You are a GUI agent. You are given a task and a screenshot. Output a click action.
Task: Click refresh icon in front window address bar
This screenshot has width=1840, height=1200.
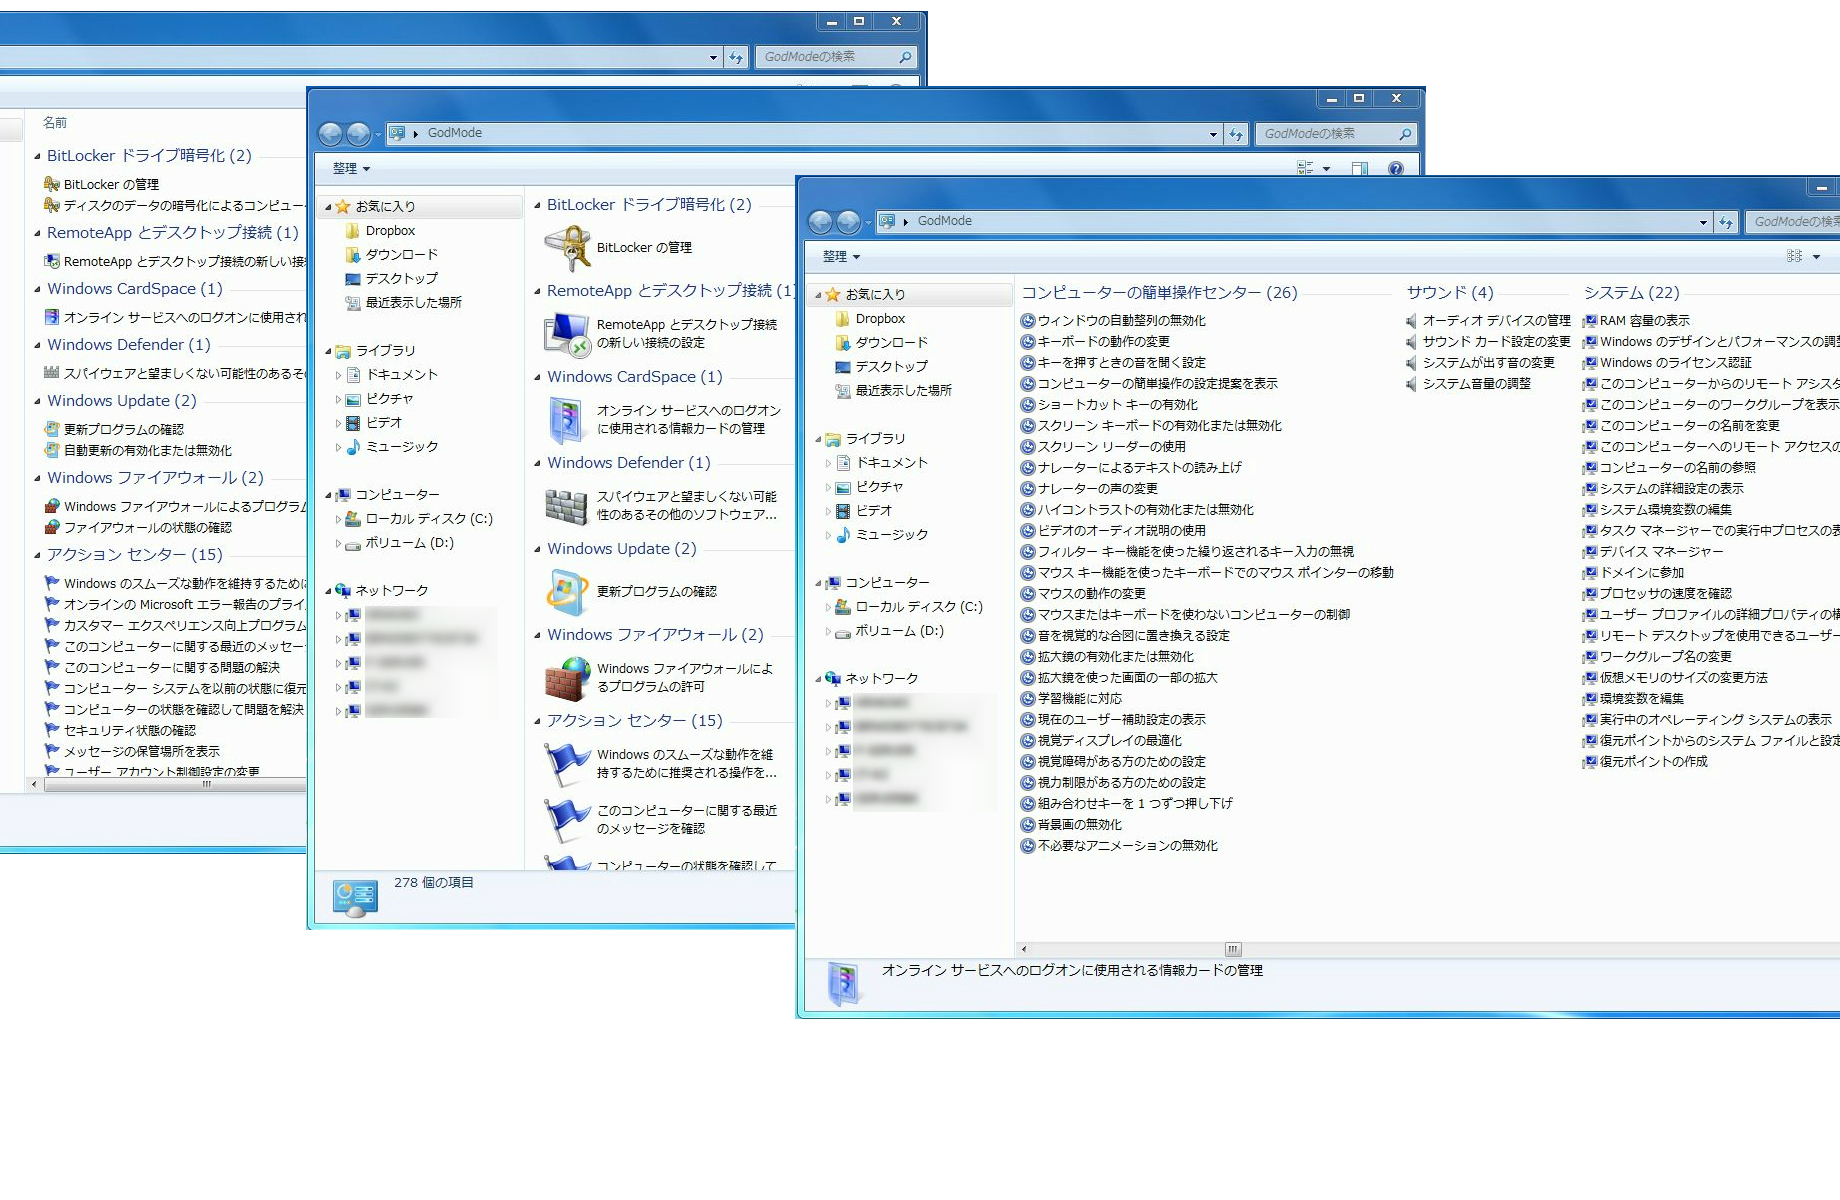coord(1726,222)
